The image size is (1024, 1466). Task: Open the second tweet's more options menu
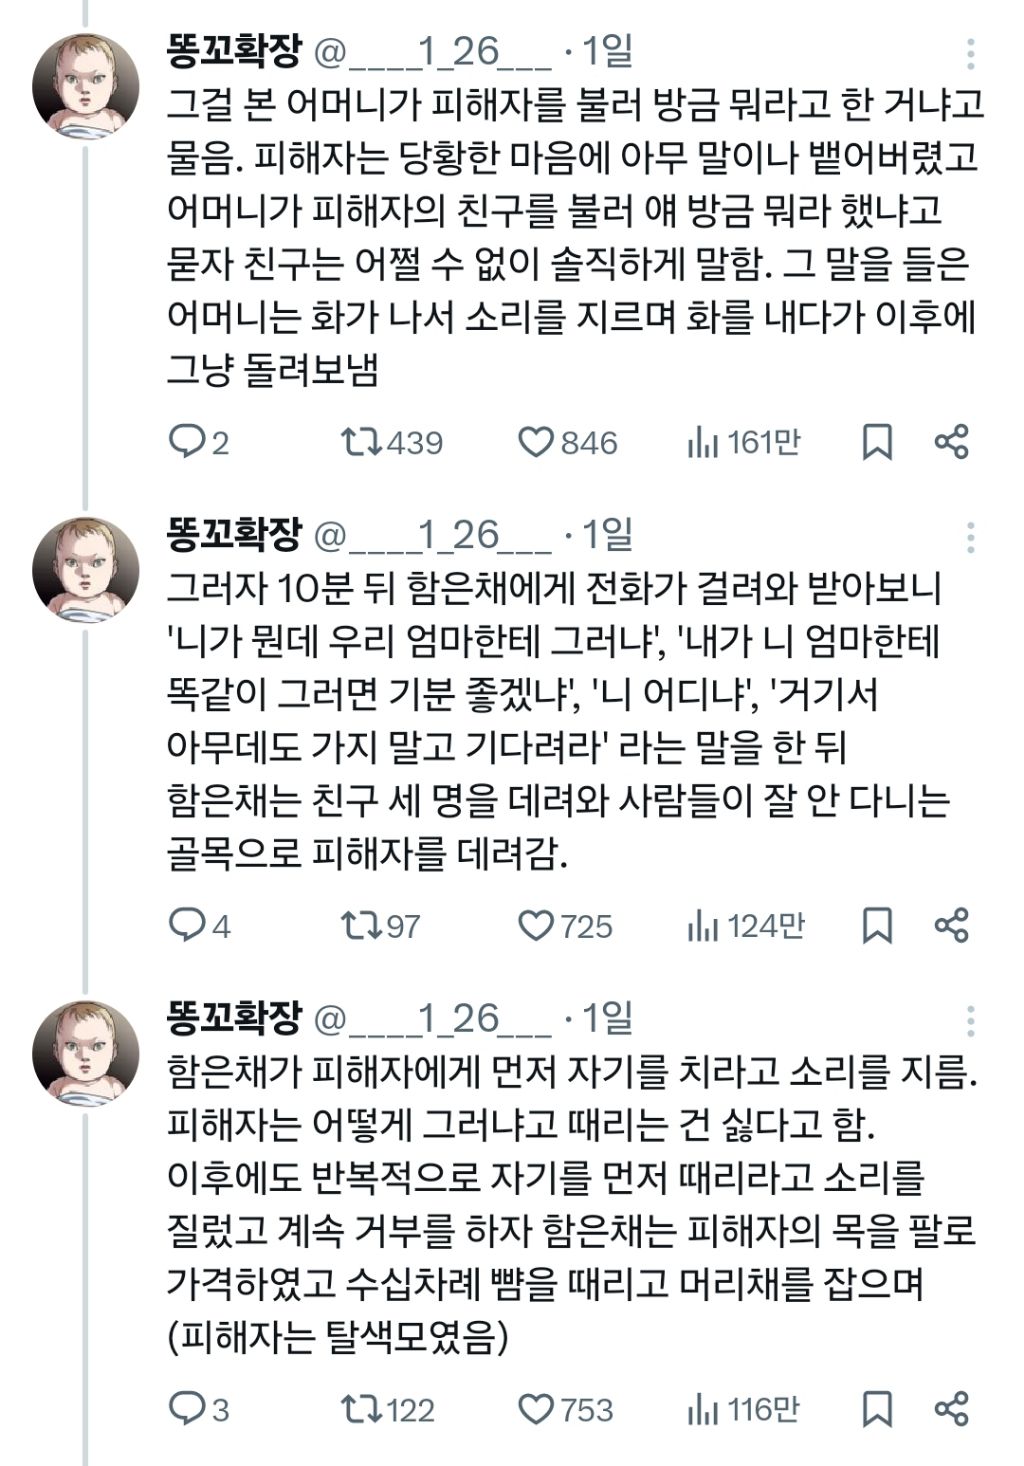point(970,537)
